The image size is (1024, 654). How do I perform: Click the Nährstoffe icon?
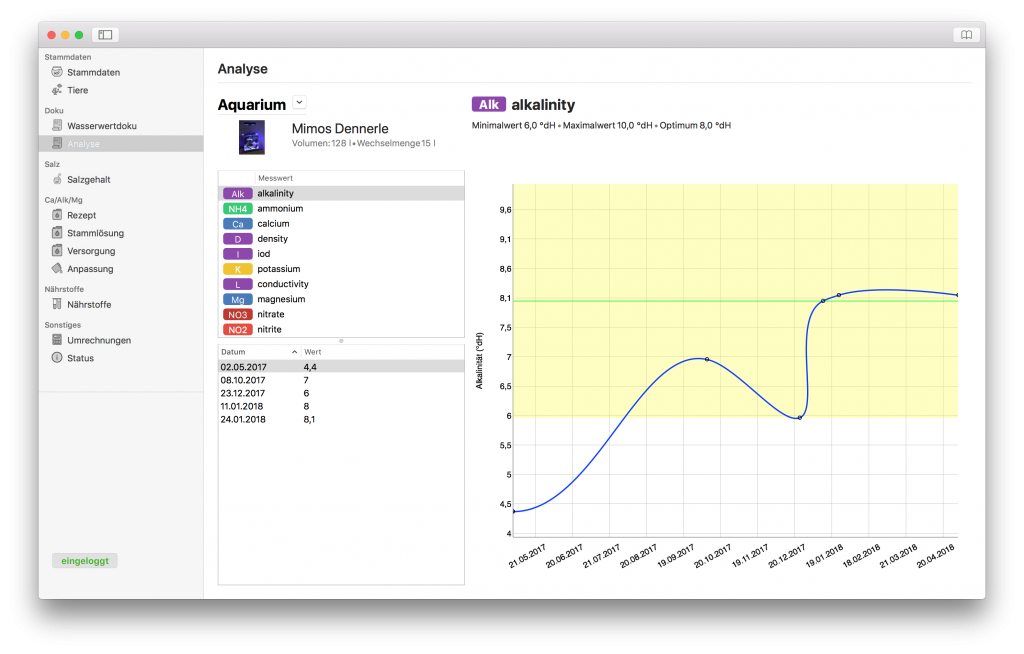pyautogui.click(x=57, y=304)
